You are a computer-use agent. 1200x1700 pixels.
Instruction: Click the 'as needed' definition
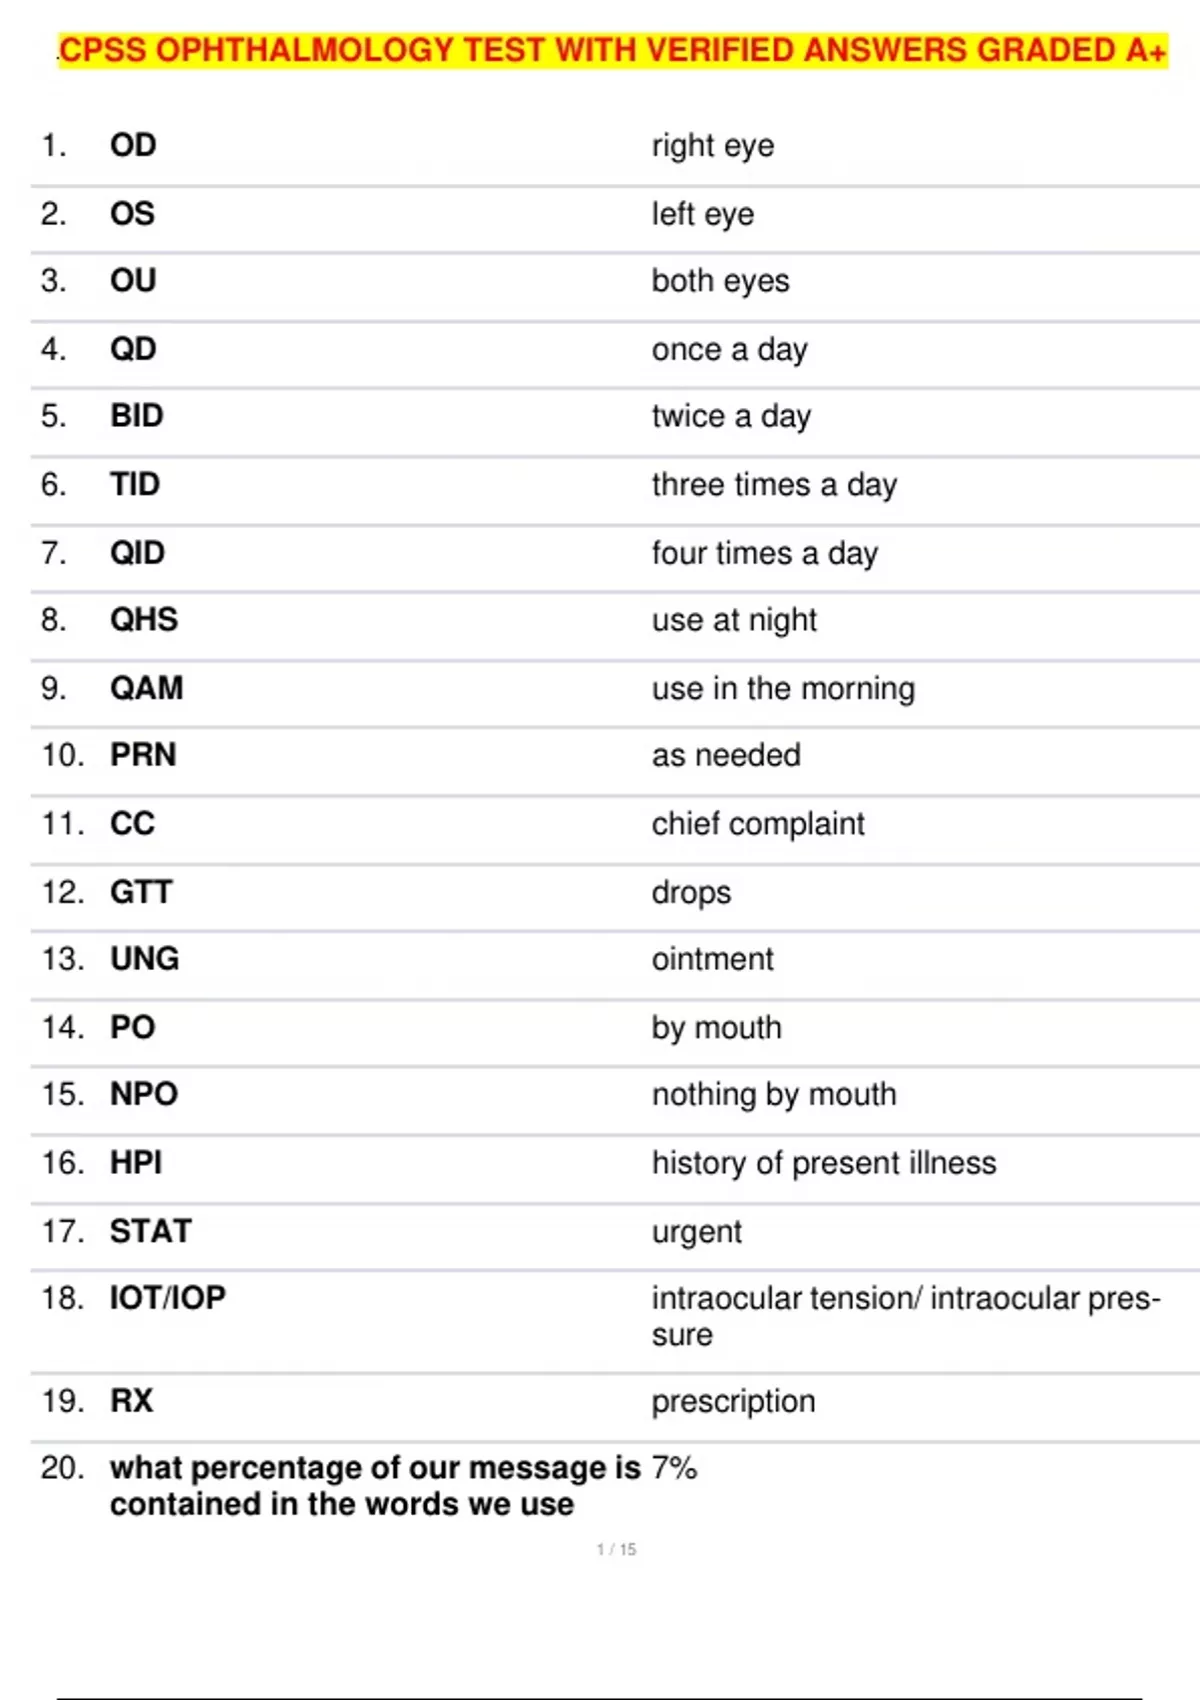pyautogui.click(x=726, y=755)
